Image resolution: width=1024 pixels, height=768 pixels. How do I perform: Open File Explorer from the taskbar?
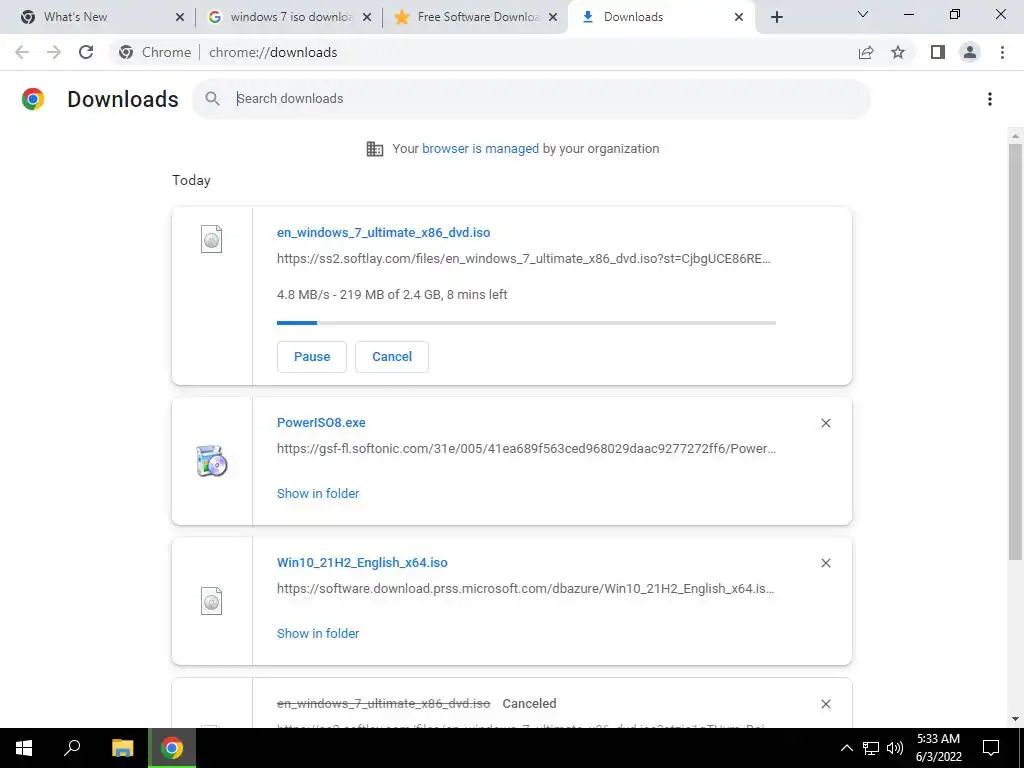(122, 748)
